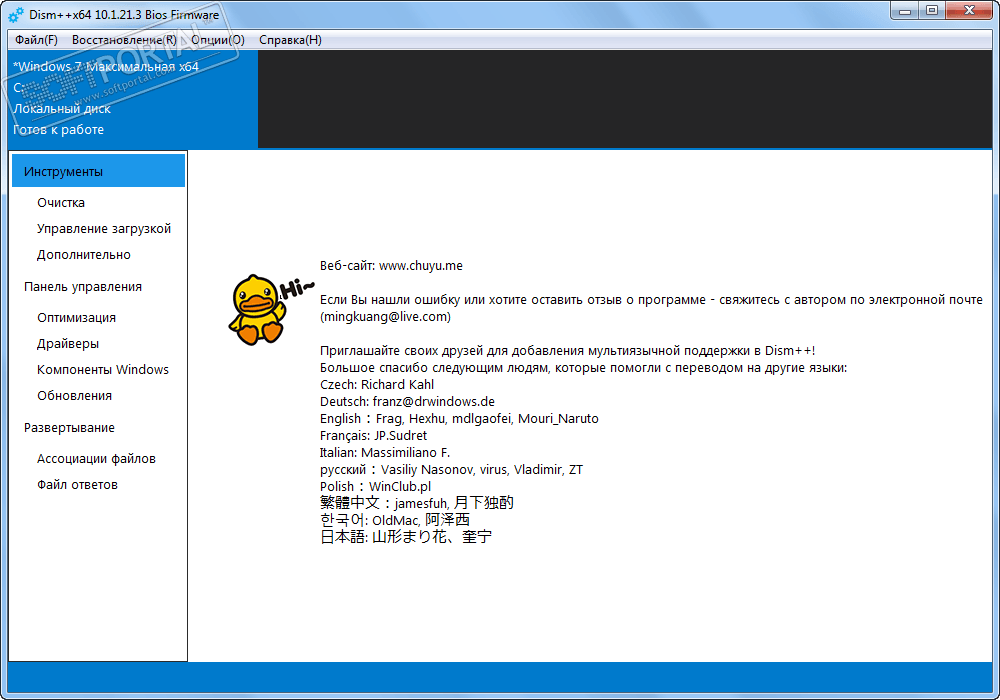Select the Панель управления section
The height and width of the screenshot is (700, 1000).
pos(83,287)
